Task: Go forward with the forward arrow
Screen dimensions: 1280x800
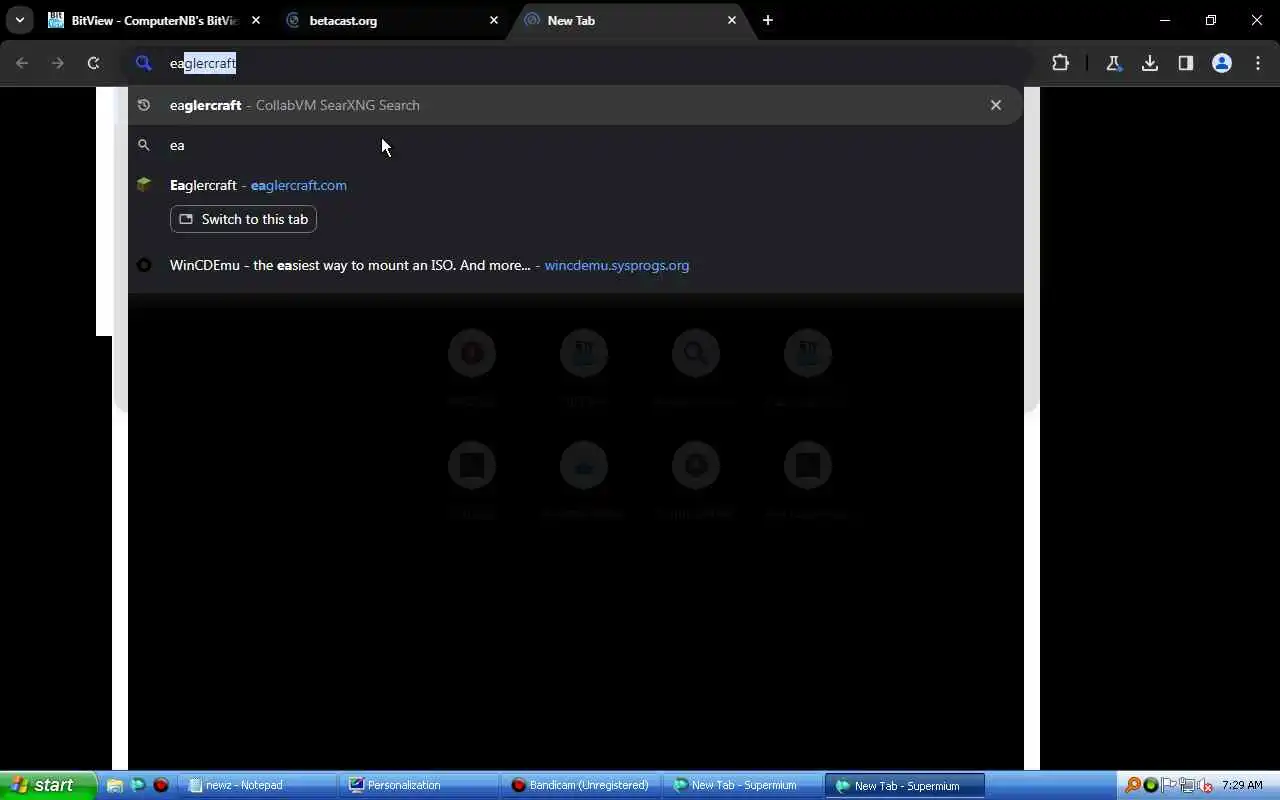Action: pyautogui.click(x=58, y=63)
